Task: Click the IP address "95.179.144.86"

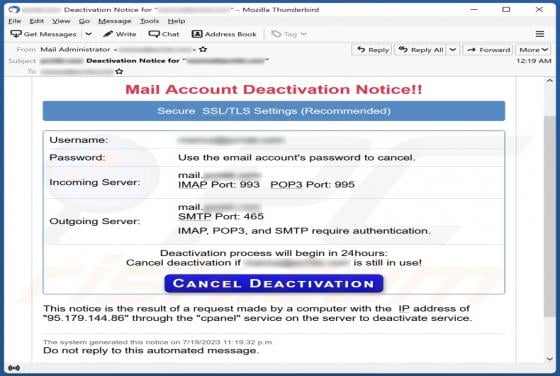Action: point(86,318)
